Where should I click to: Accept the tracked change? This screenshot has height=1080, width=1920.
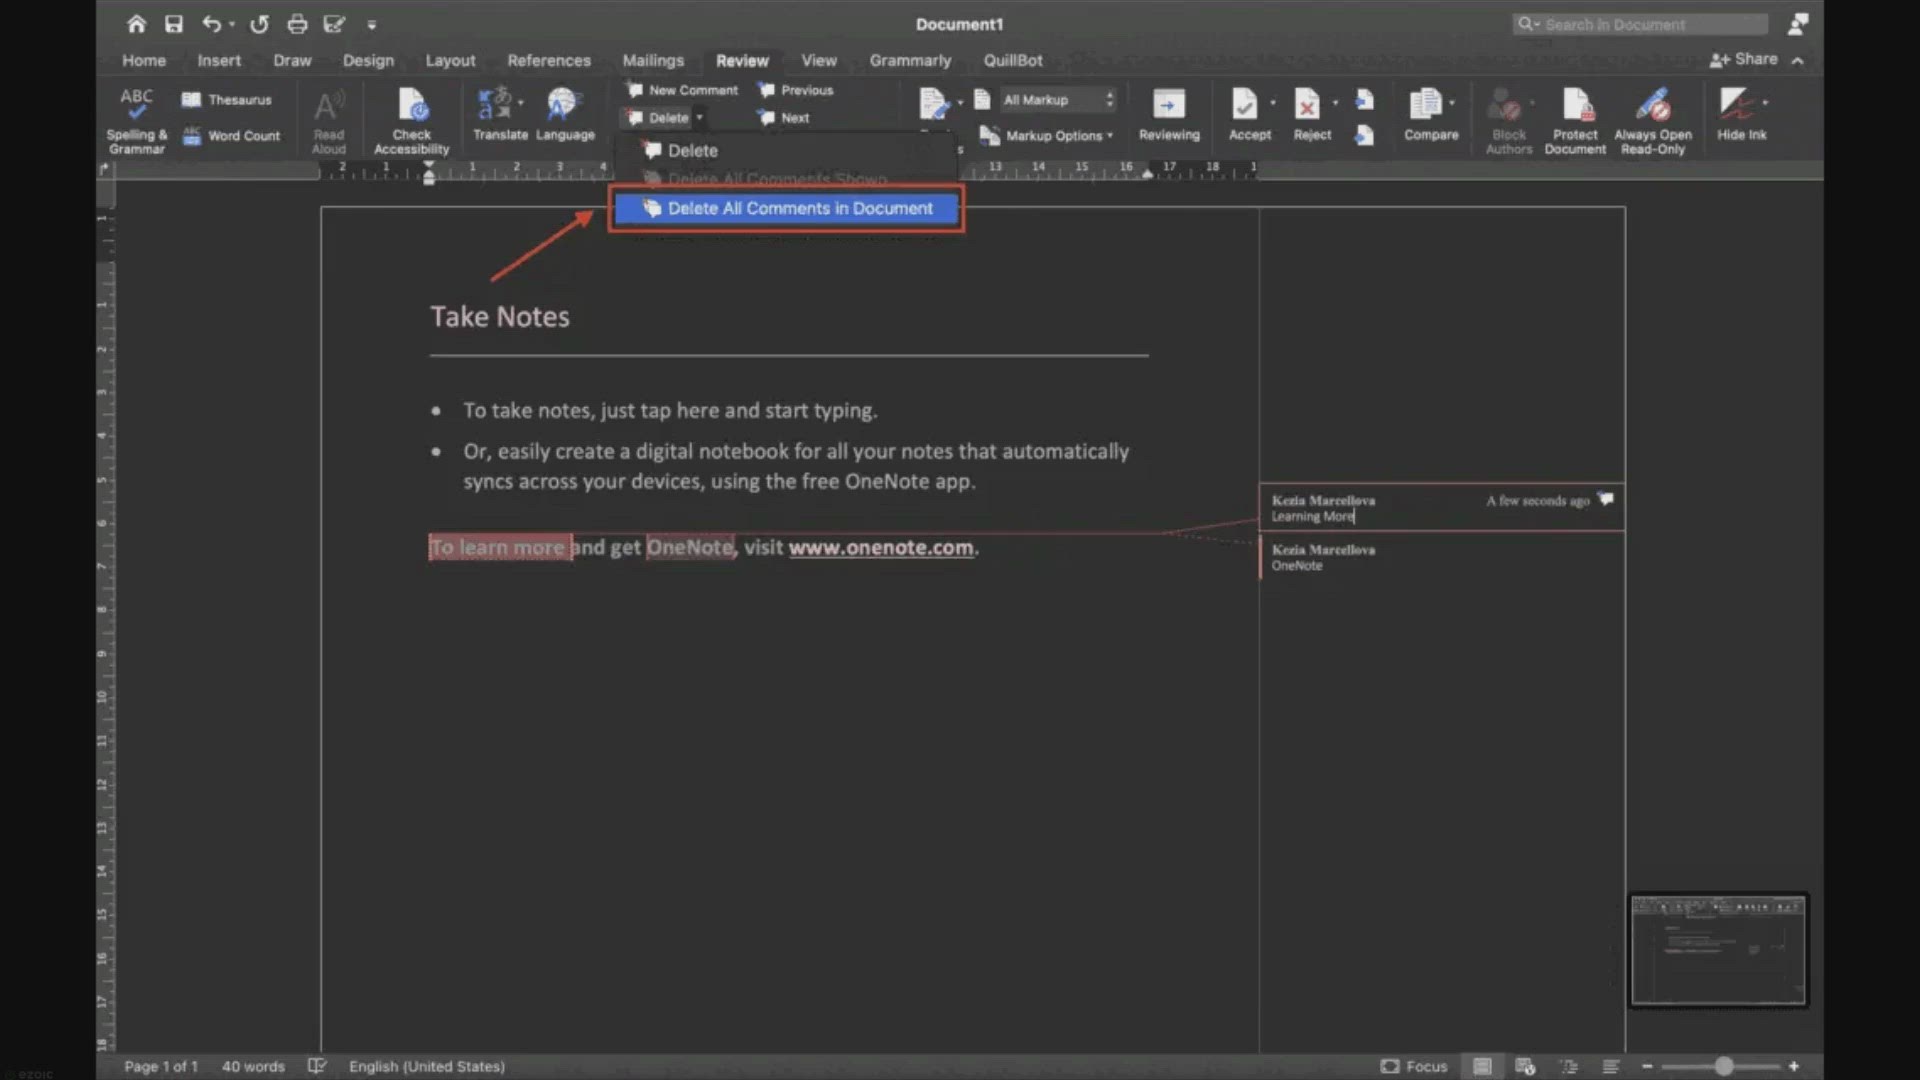click(x=1245, y=106)
